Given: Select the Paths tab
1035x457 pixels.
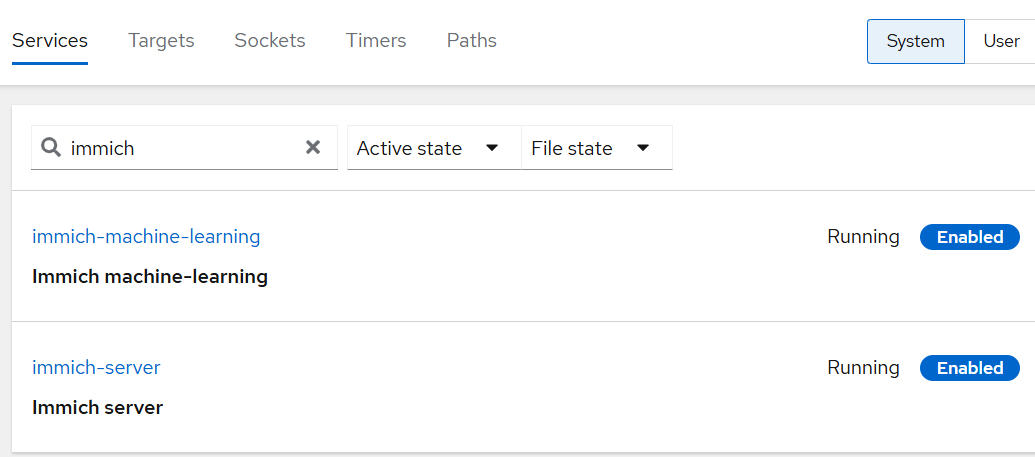Looking at the screenshot, I should [x=472, y=41].
